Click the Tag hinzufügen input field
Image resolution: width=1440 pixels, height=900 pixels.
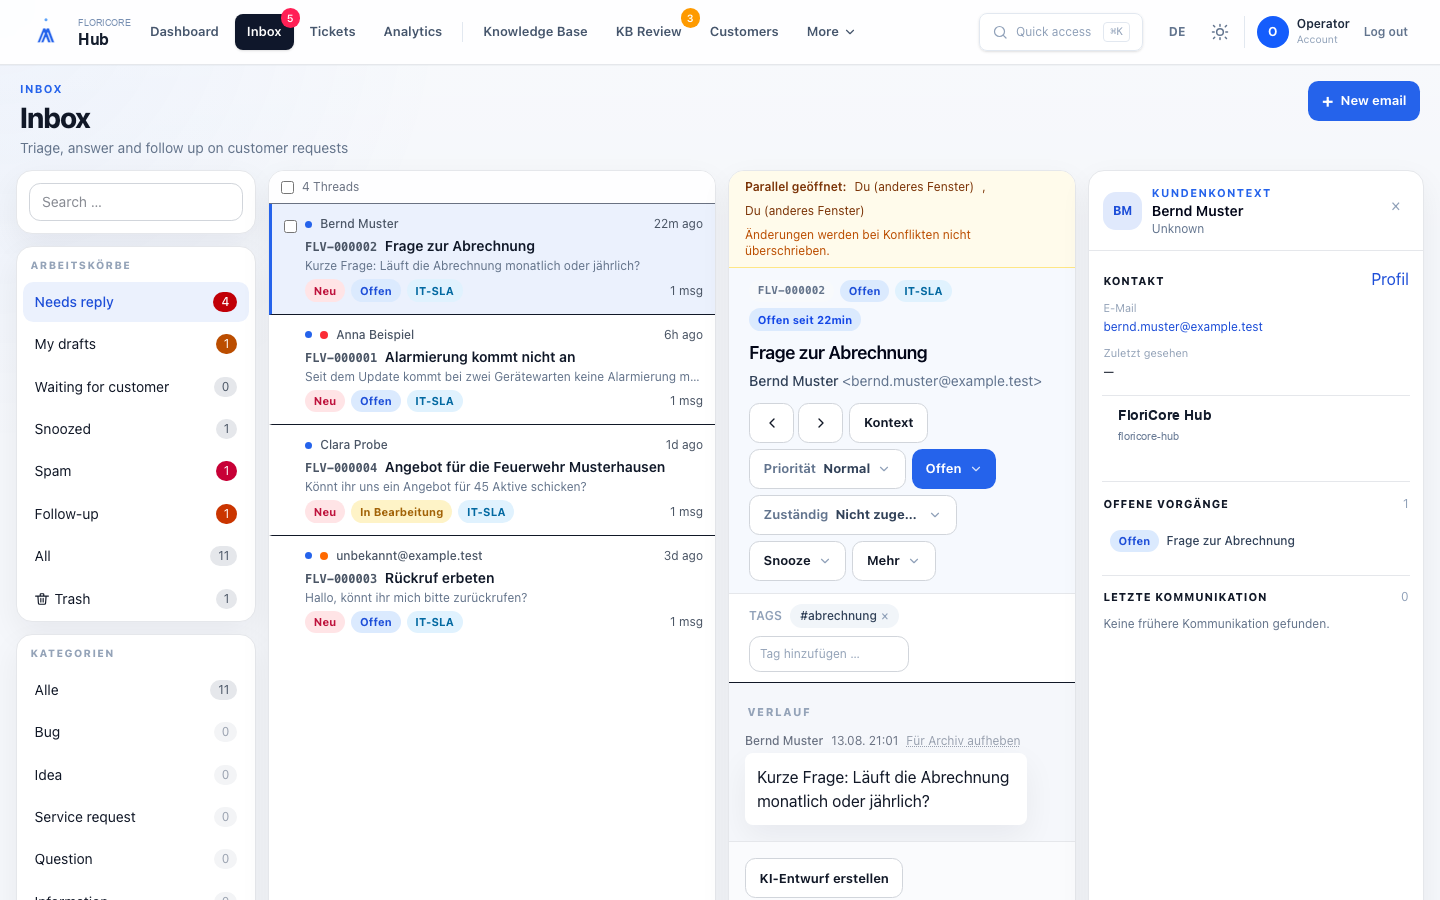point(829,654)
